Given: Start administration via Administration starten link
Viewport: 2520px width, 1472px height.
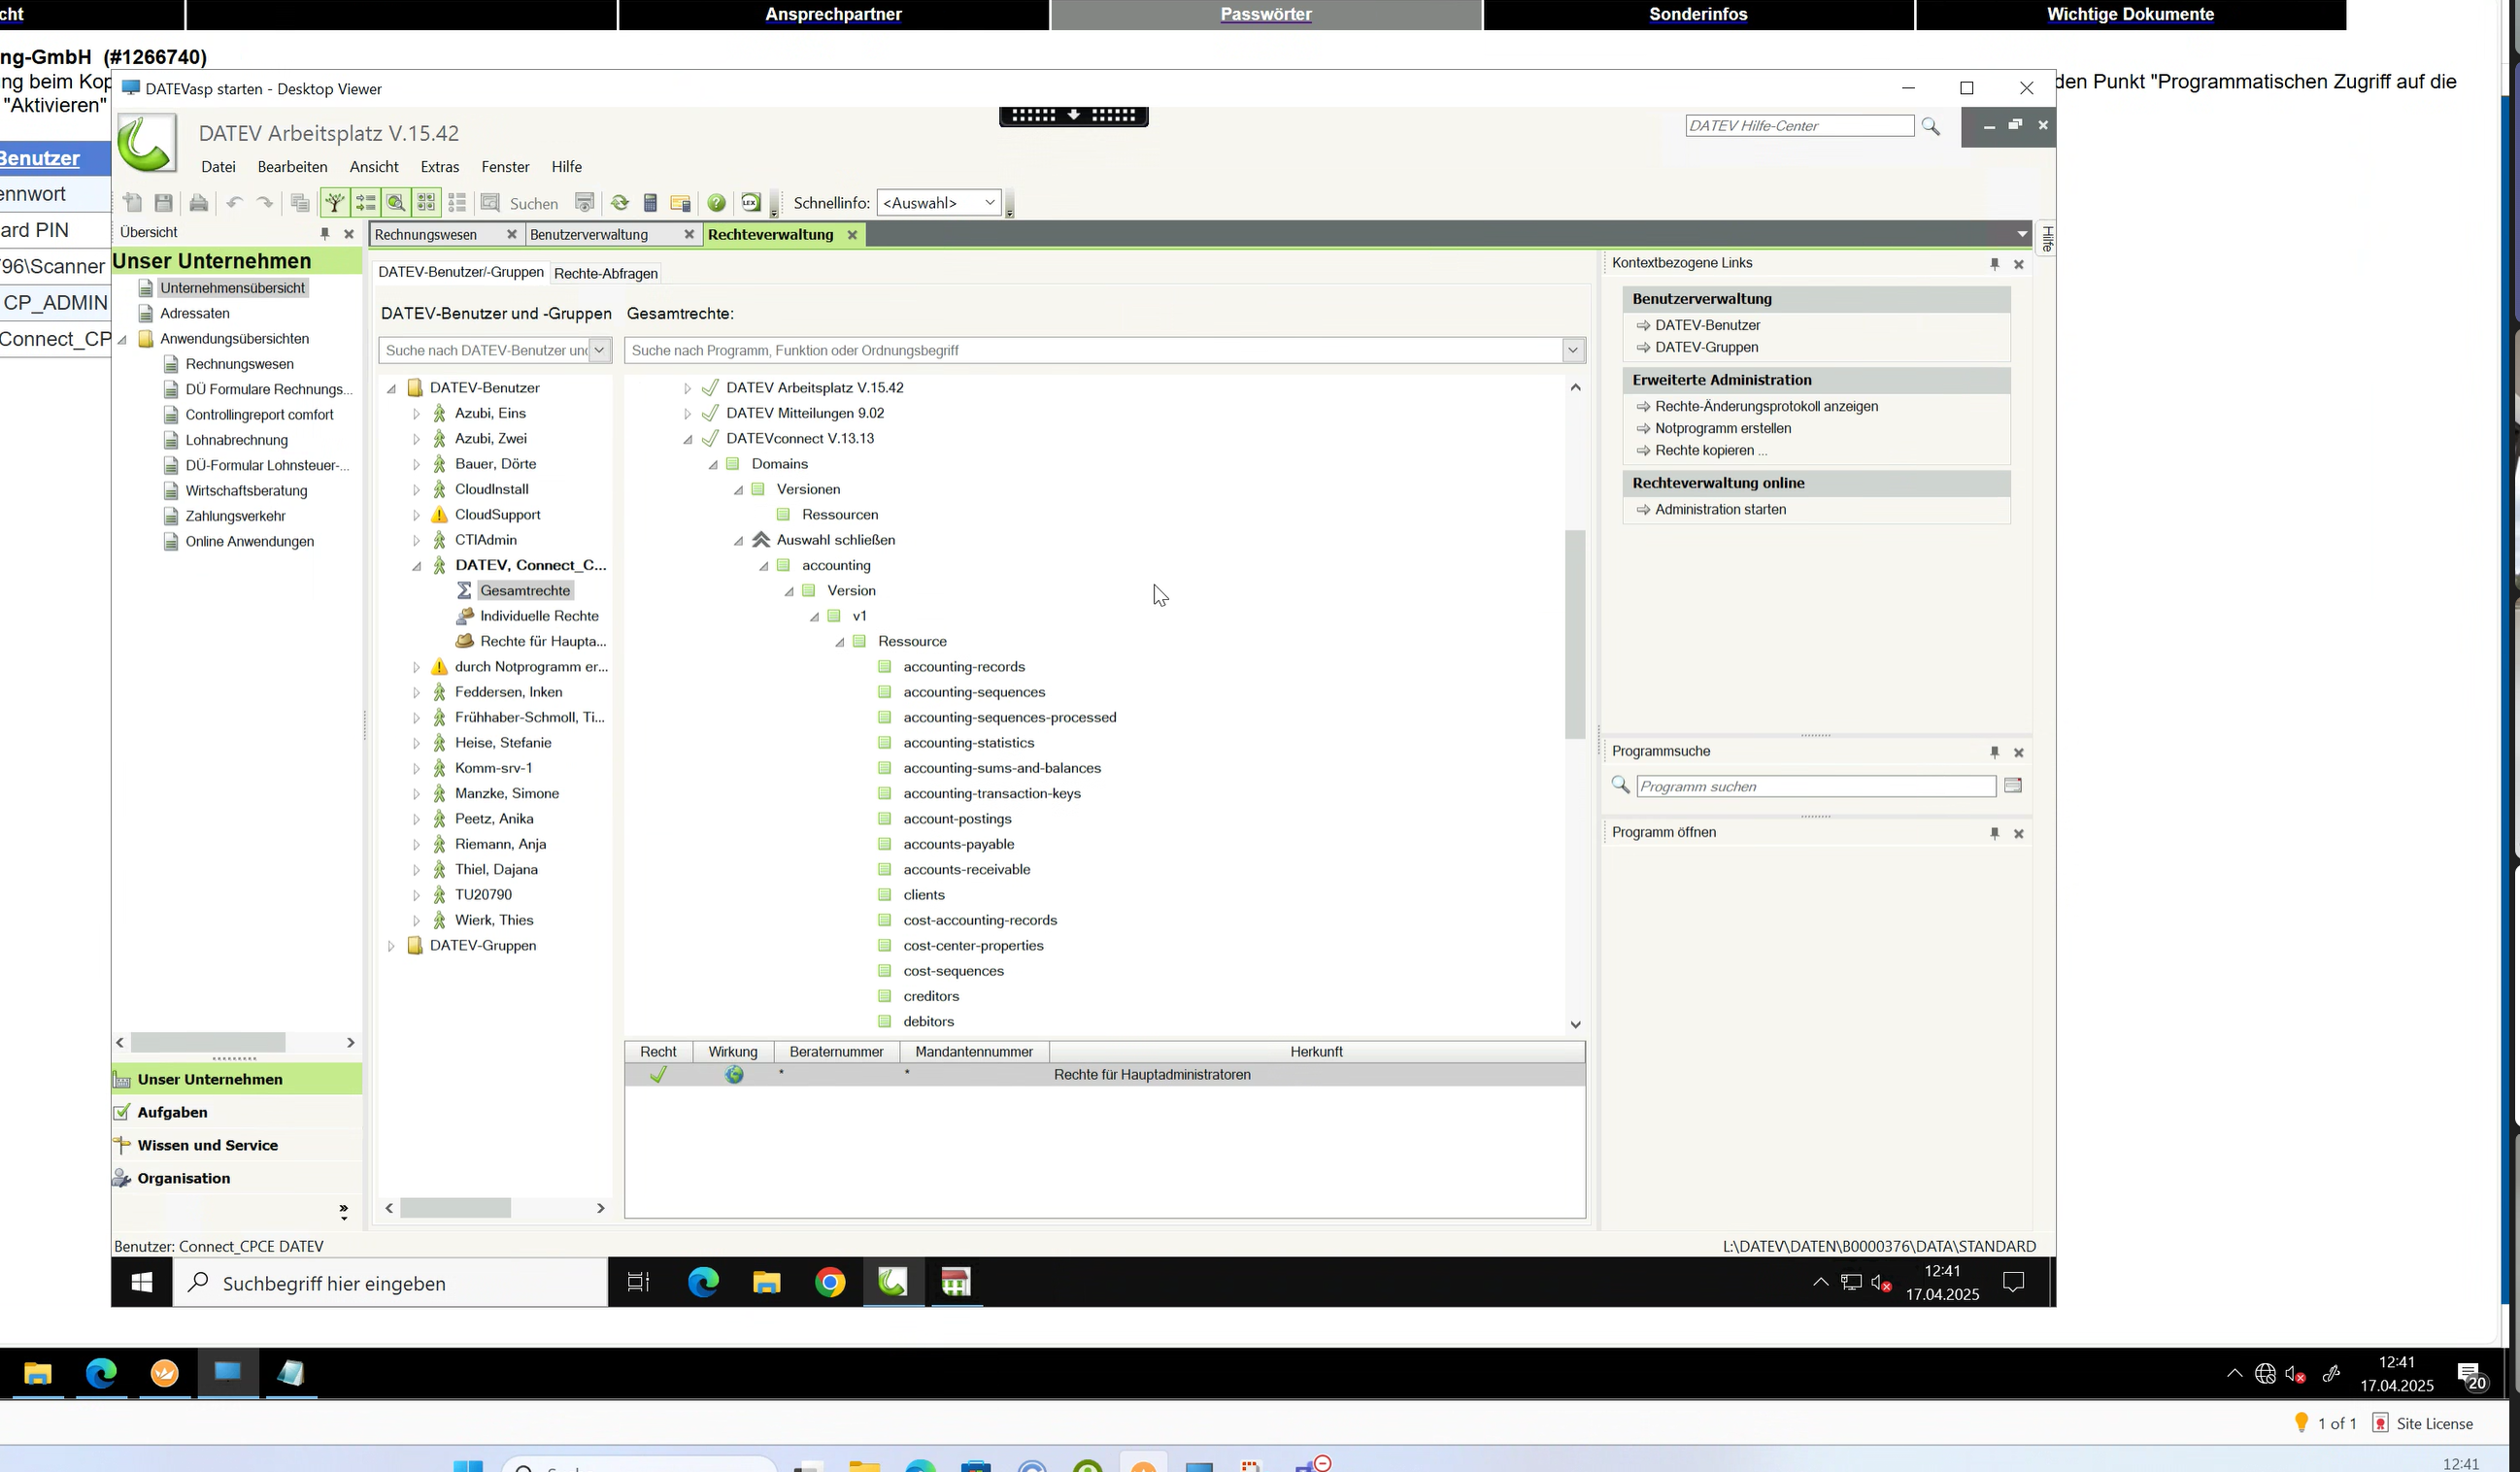Looking at the screenshot, I should pos(1720,509).
